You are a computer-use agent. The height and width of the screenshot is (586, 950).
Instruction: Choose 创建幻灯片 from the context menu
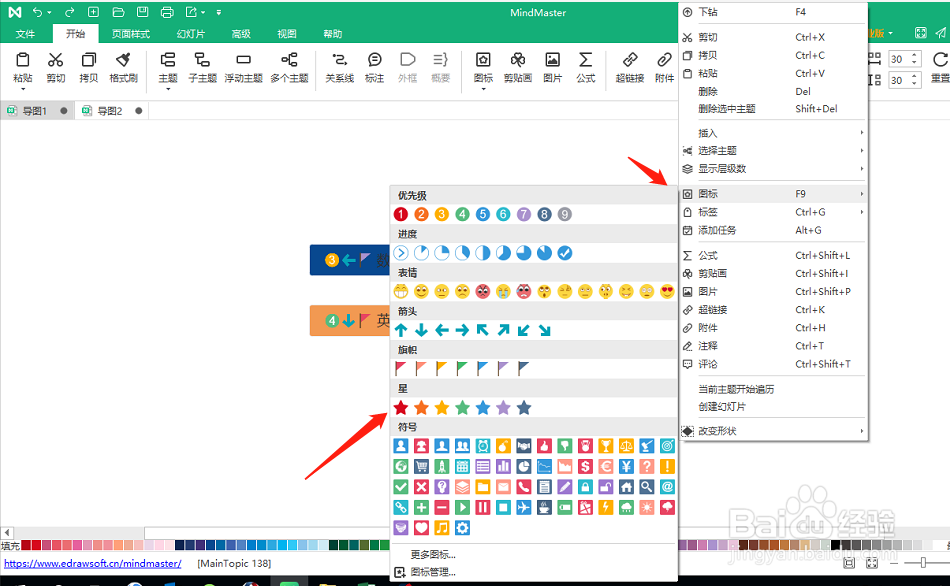click(772, 407)
